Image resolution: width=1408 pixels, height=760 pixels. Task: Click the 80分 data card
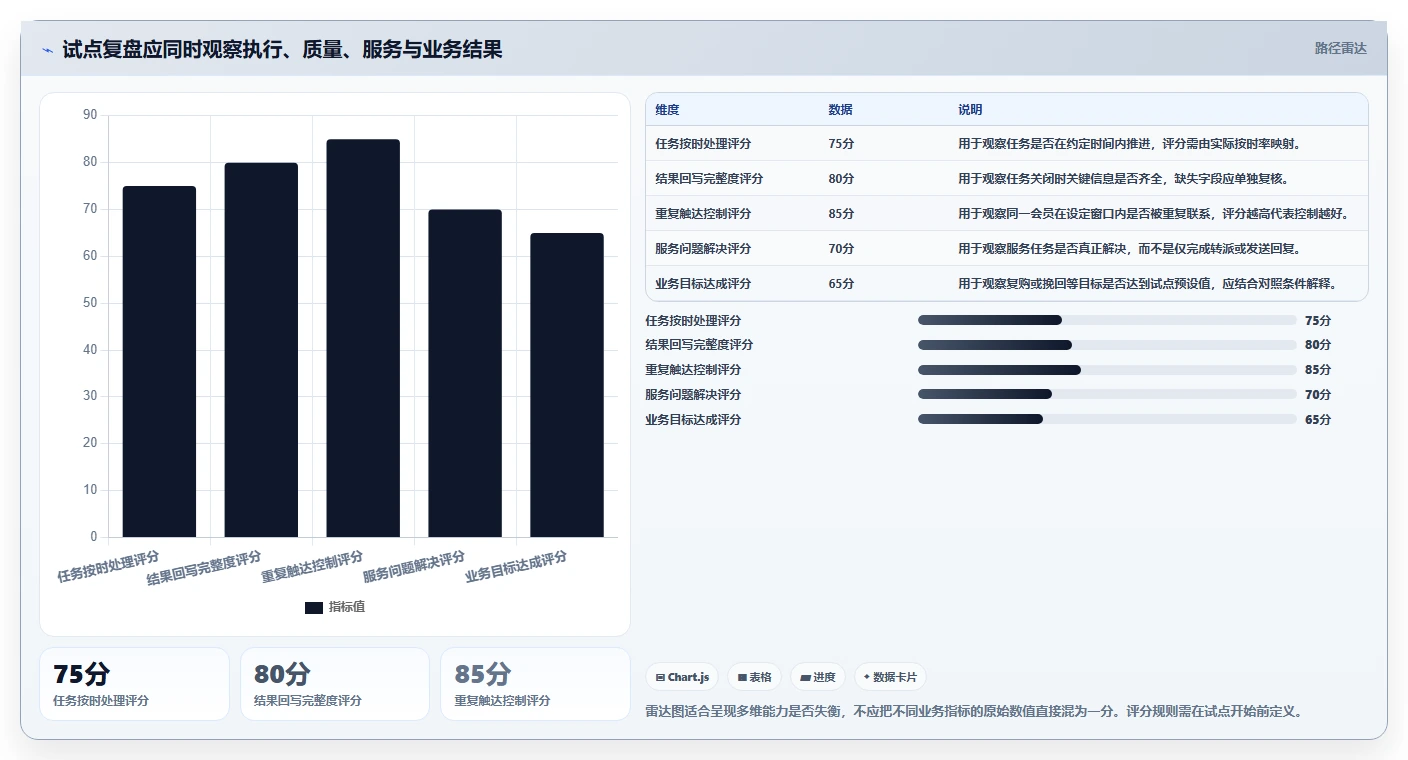335,684
